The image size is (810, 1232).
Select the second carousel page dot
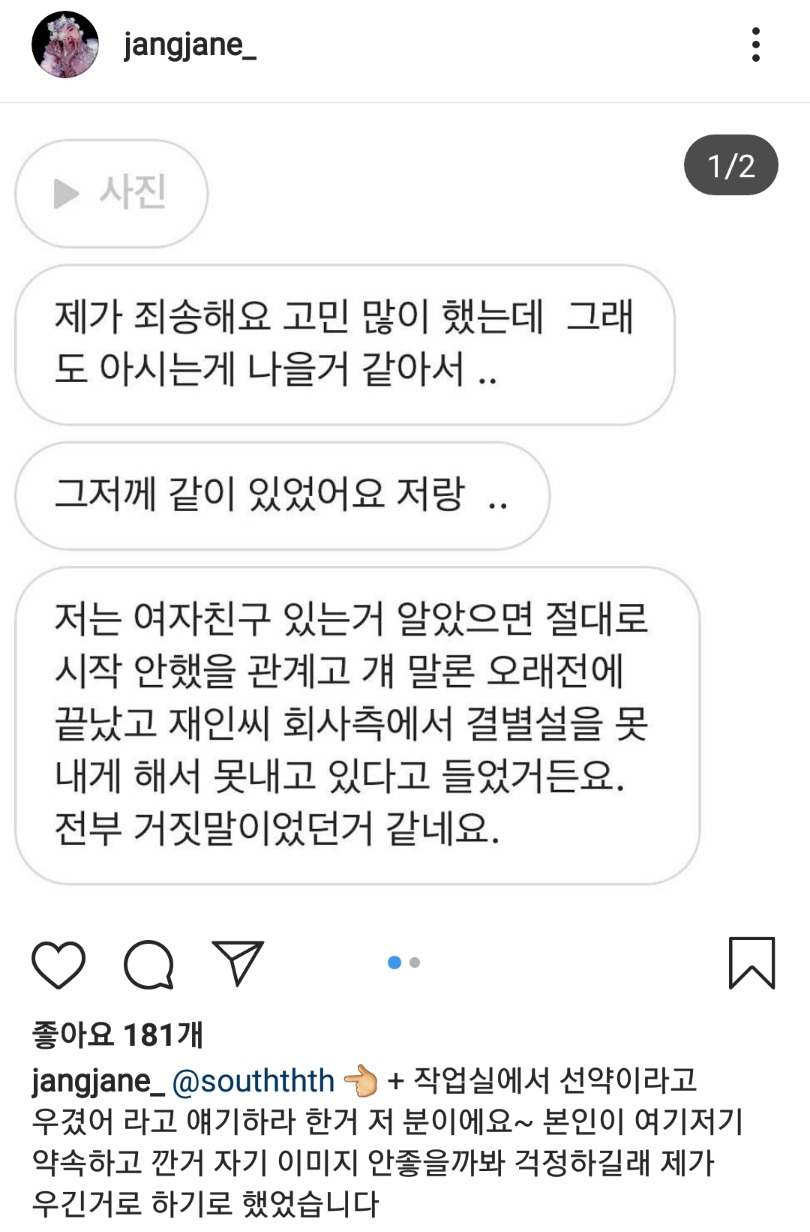point(415,963)
